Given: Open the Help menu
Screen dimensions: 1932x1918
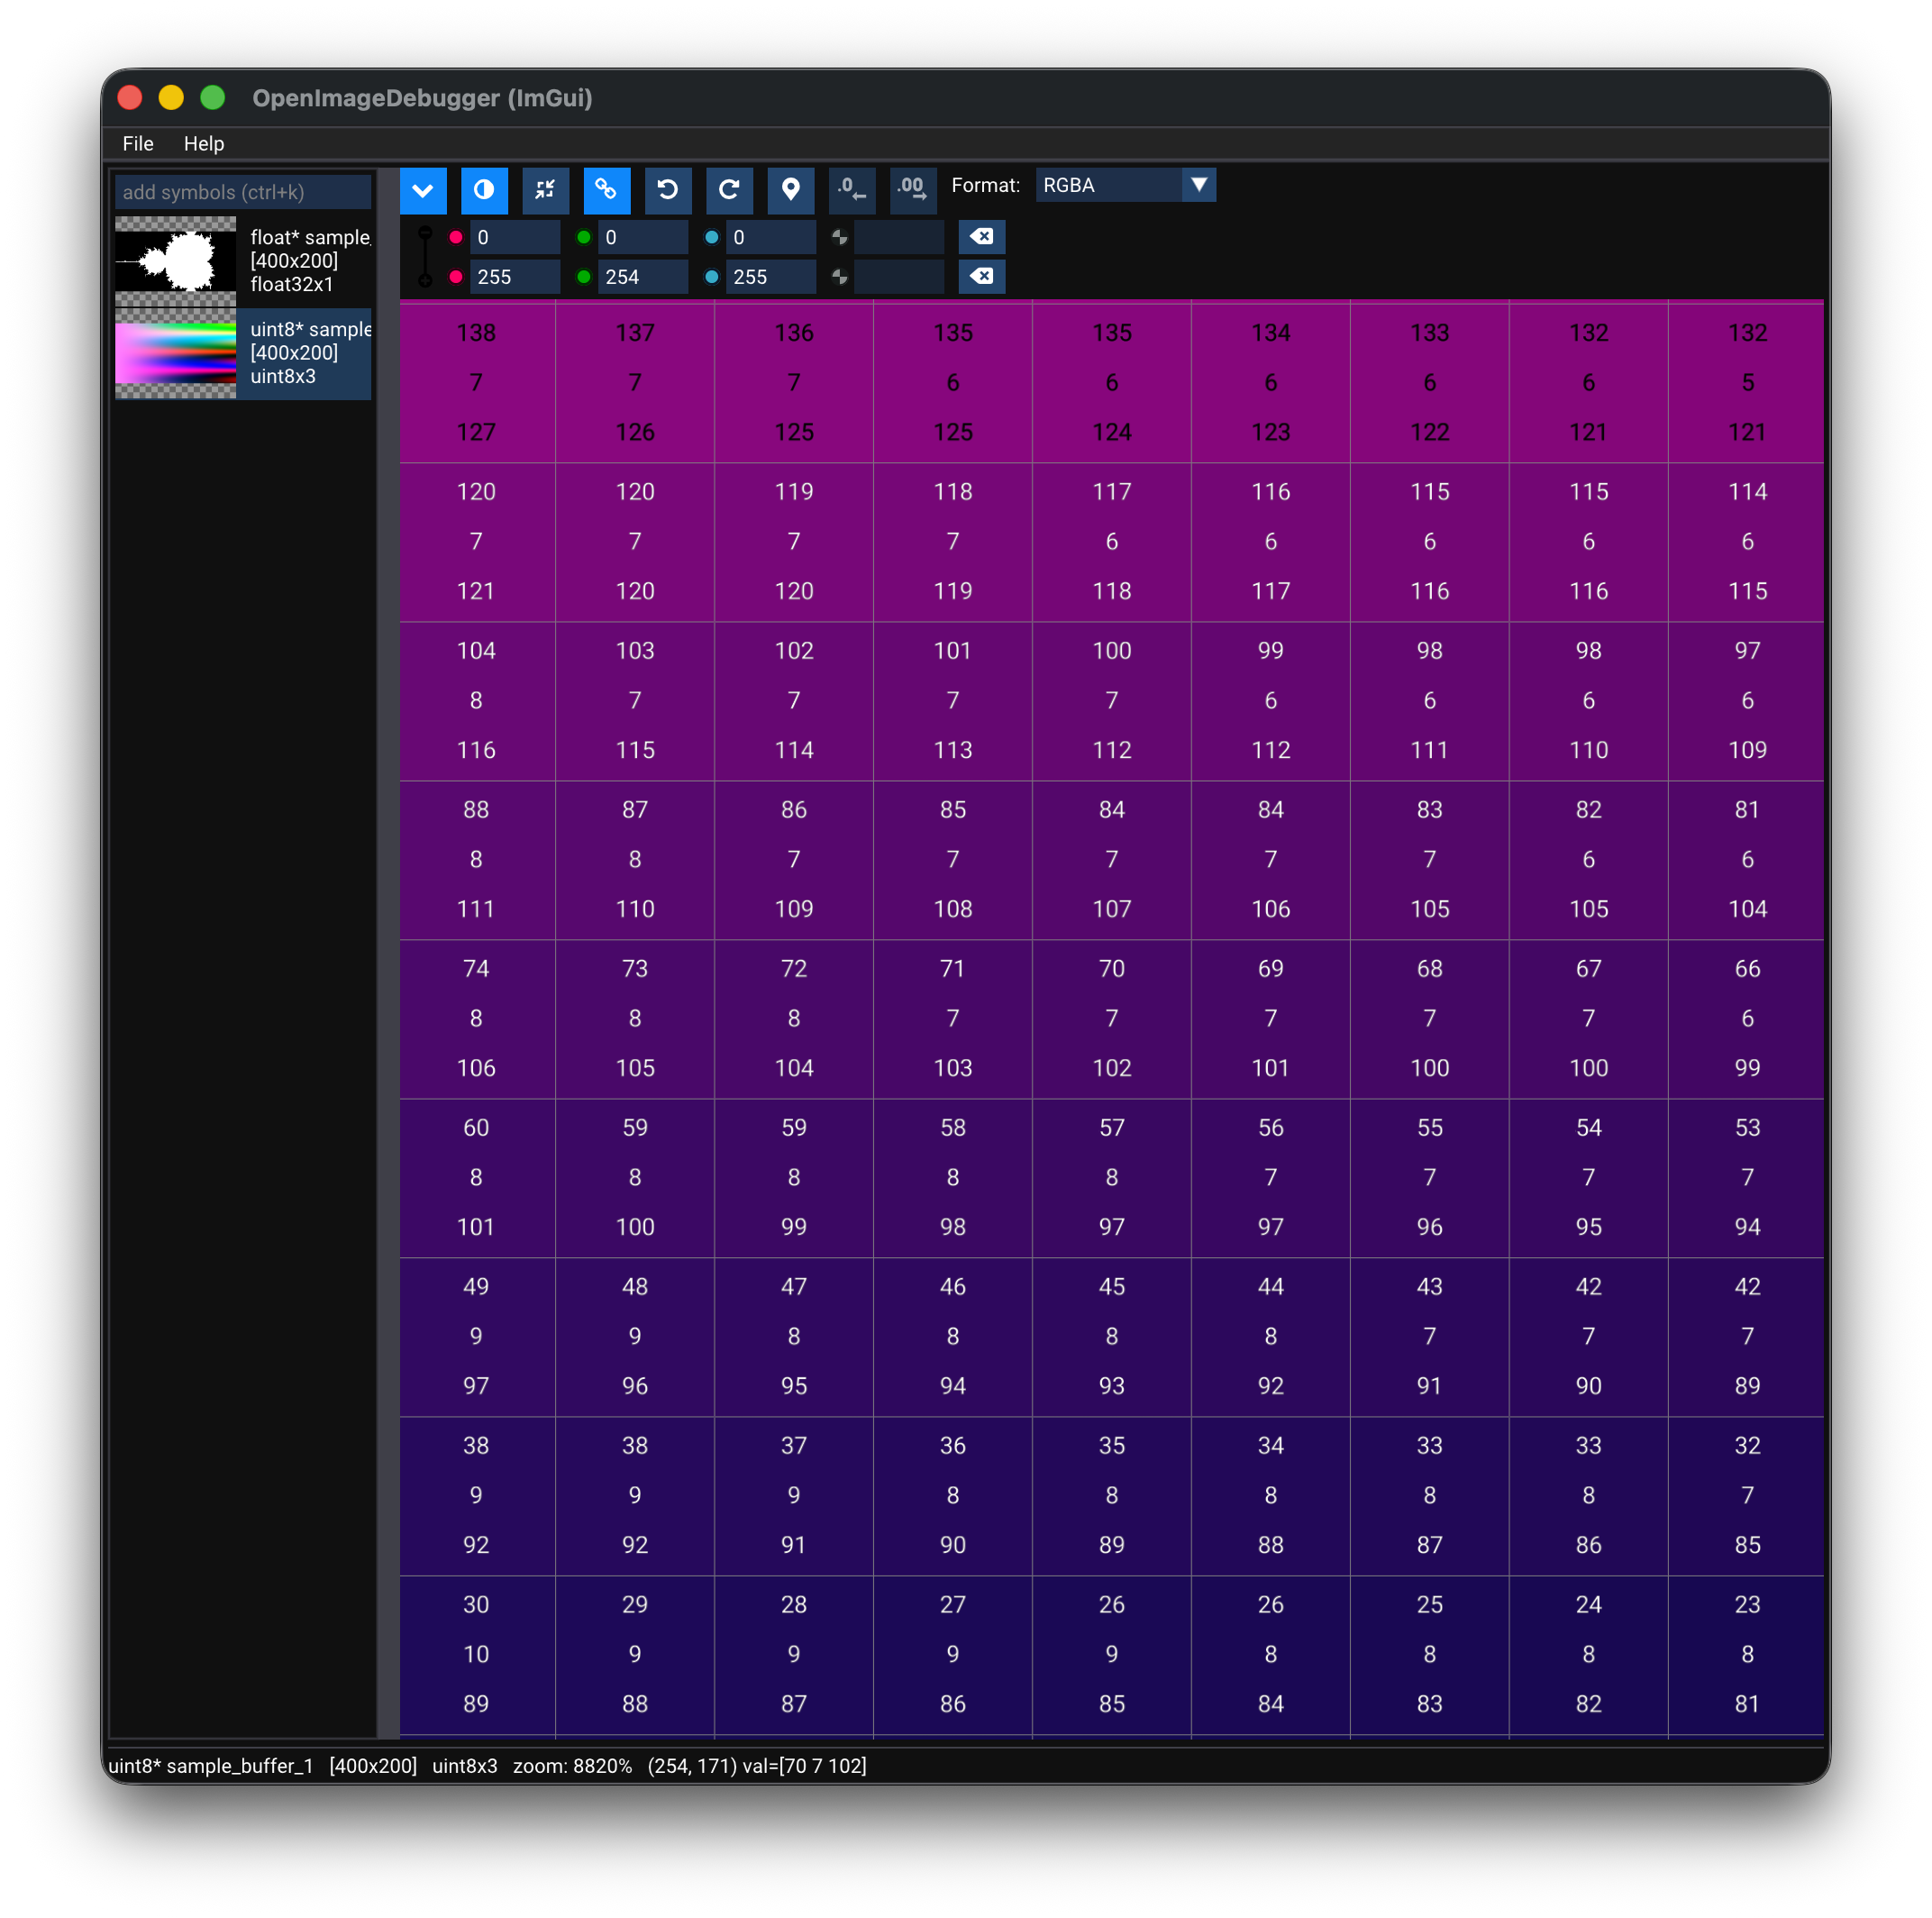Looking at the screenshot, I should pos(204,143).
